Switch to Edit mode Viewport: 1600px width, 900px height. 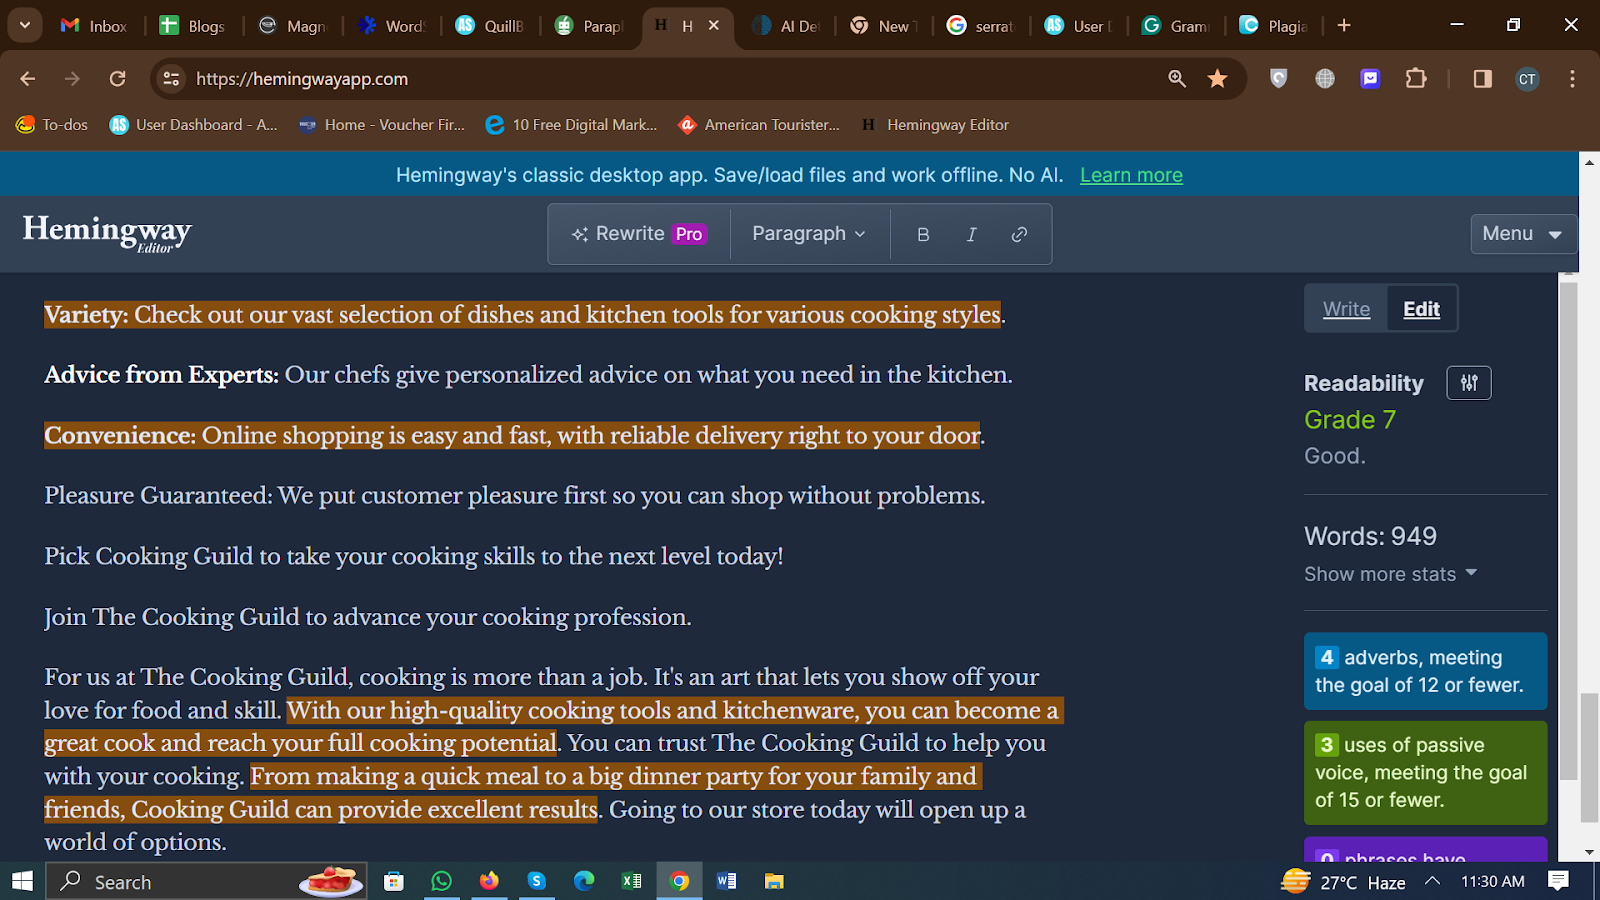click(x=1421, y=309)
